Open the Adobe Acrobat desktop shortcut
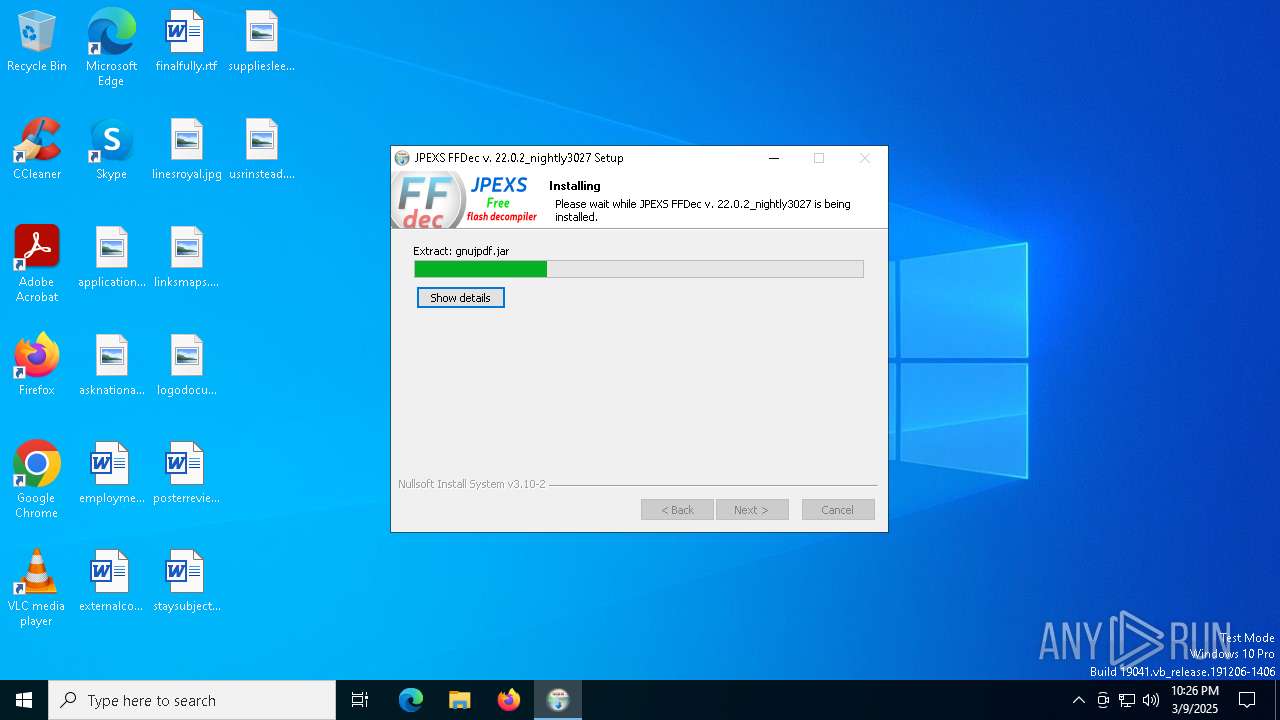 37,264
